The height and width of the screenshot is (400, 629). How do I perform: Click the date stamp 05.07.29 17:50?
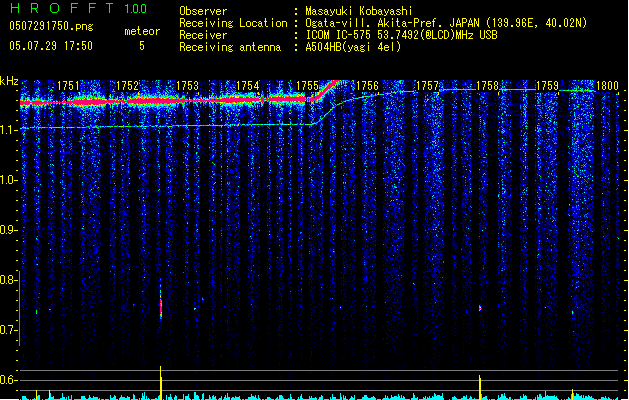51,46
